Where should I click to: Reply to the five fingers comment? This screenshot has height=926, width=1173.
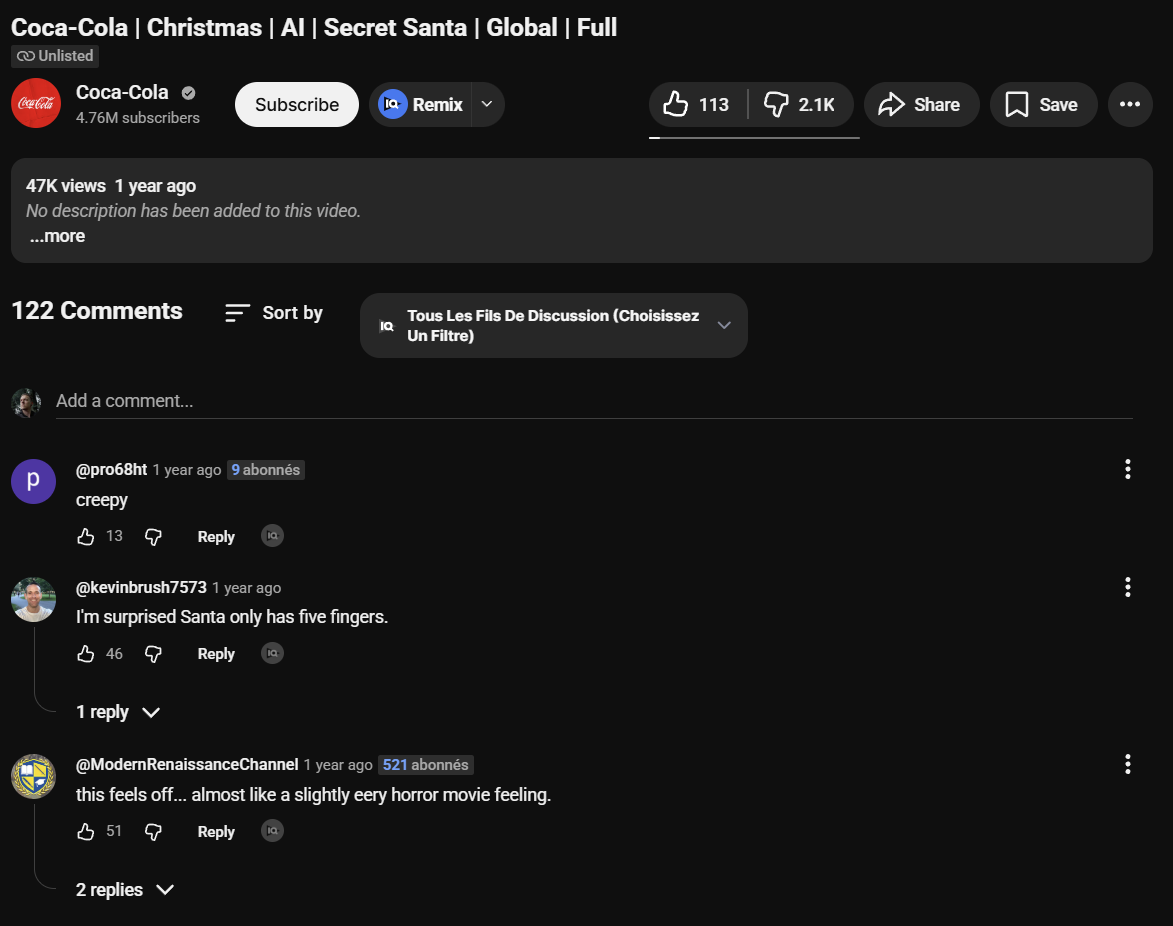coord(215,654)
